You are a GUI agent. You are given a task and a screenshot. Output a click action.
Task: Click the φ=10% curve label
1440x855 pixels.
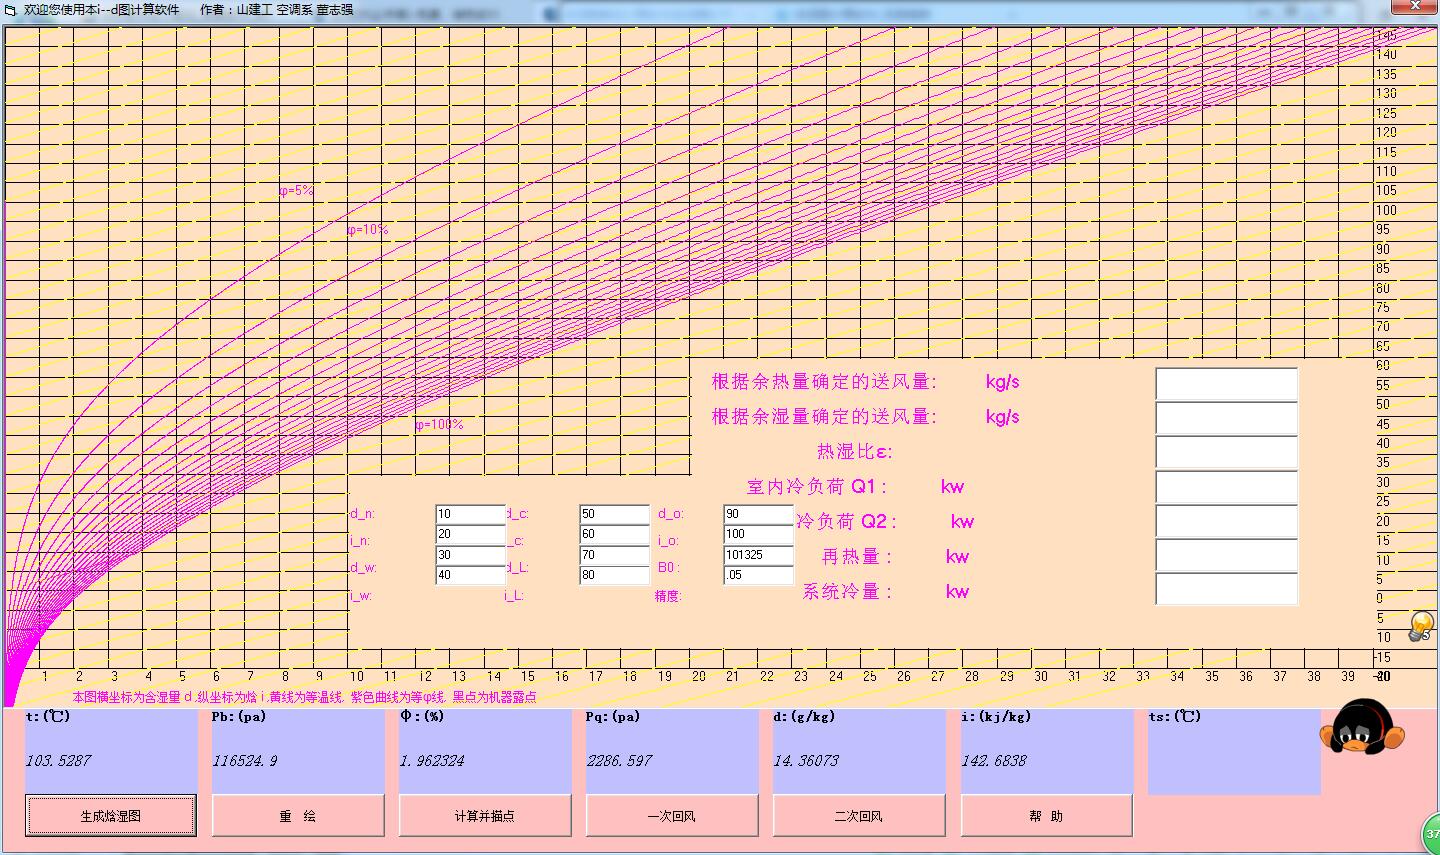pyautogui.click(x=367, y=230)
